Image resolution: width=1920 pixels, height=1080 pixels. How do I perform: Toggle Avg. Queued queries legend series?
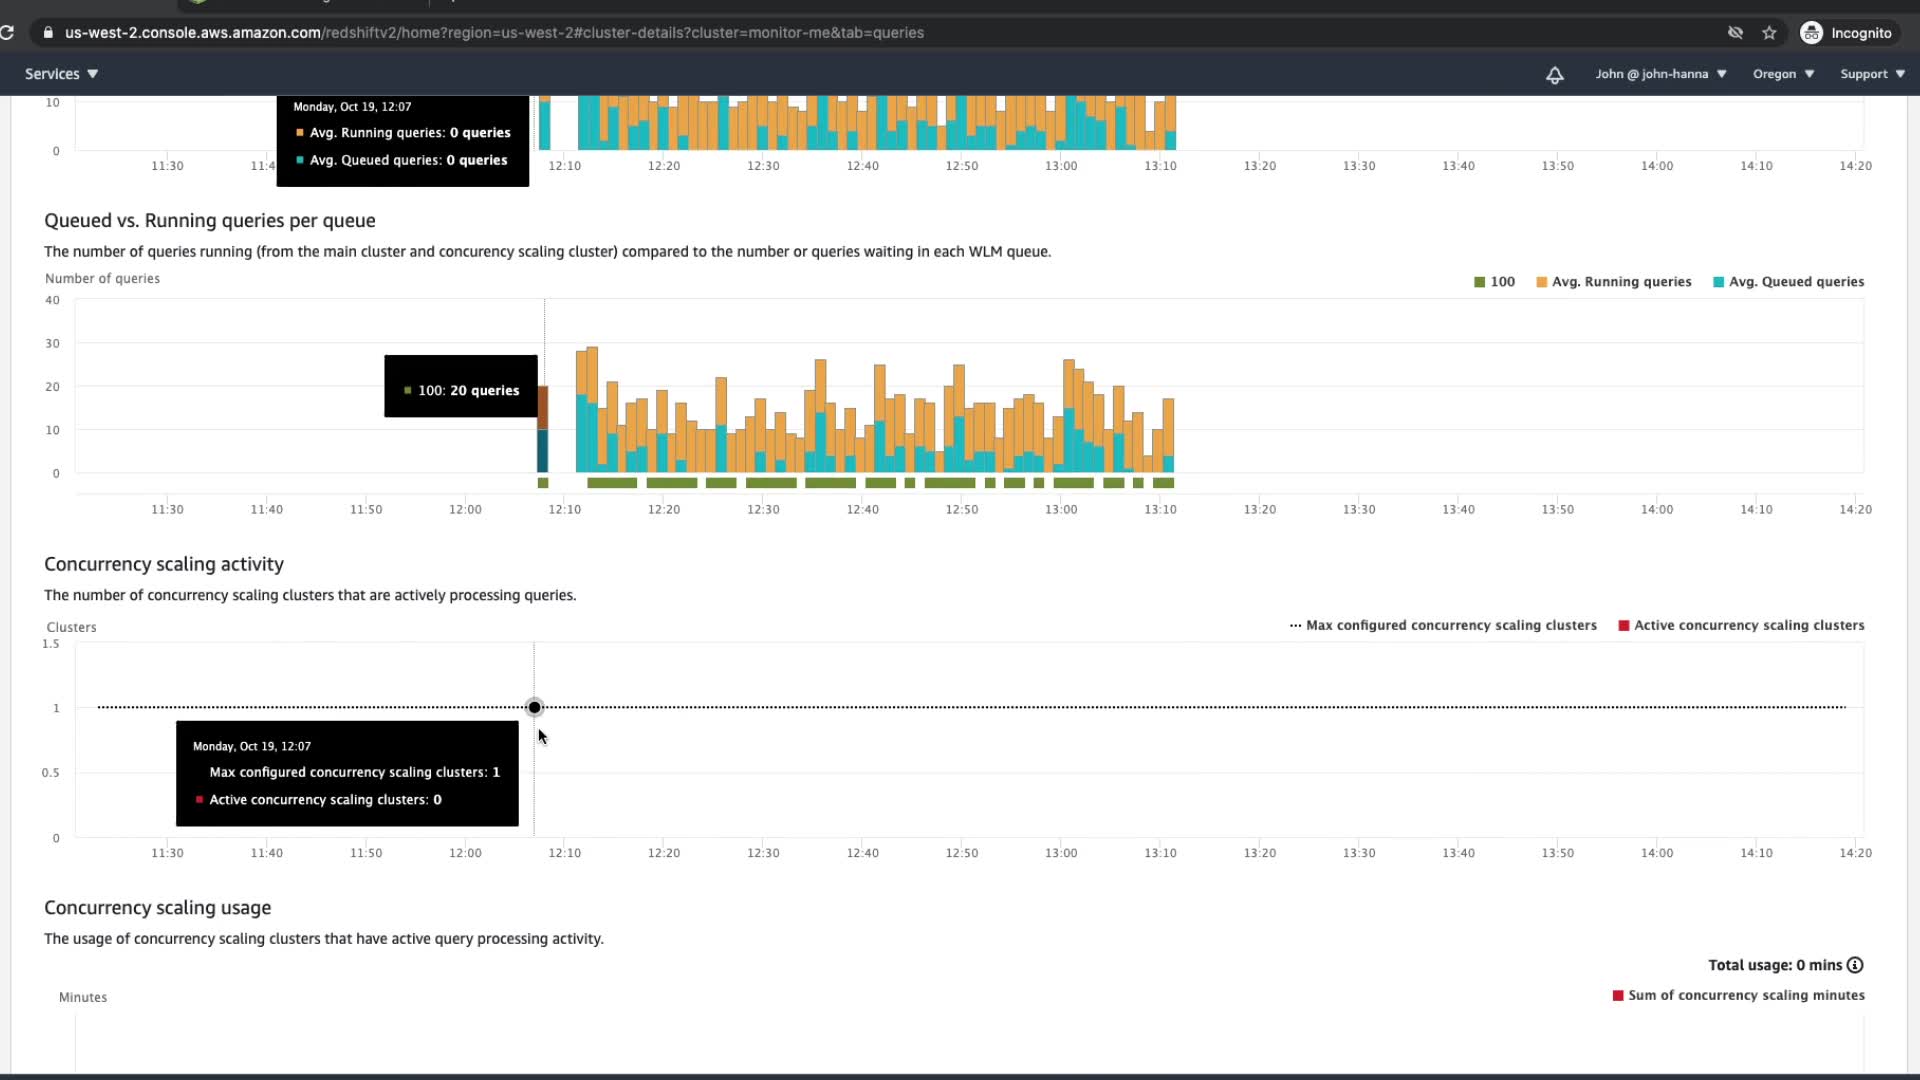tap(1795, 282)
